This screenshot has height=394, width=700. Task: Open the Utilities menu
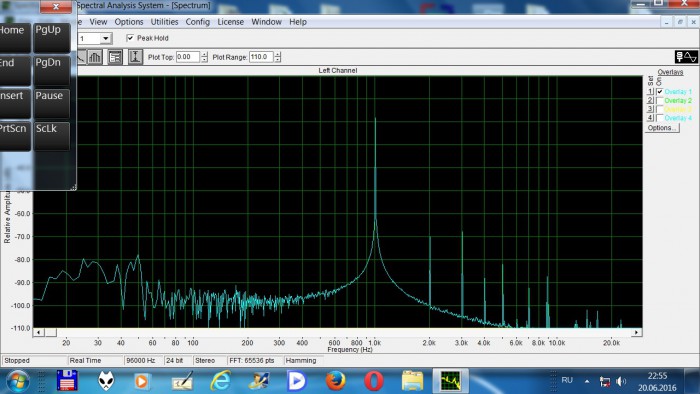[x=164, y=22]
